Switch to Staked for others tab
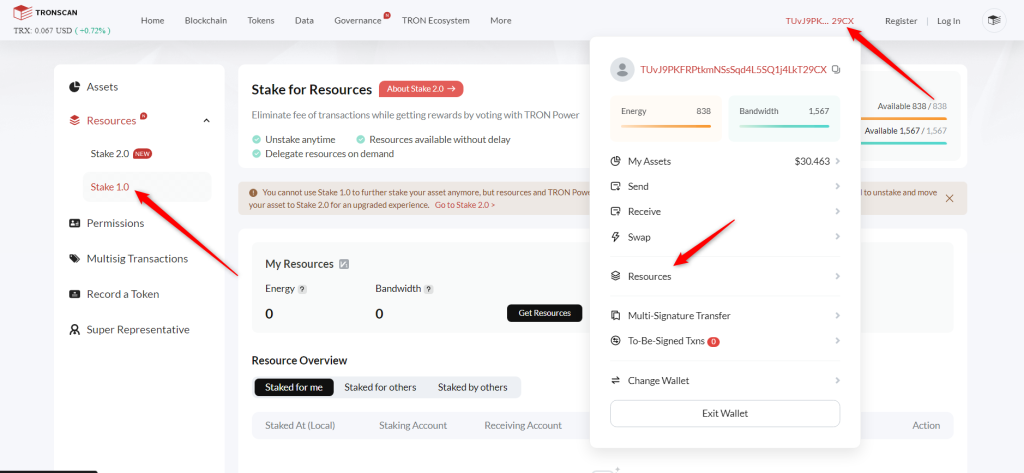1024x473 pixels. point(380,387)
